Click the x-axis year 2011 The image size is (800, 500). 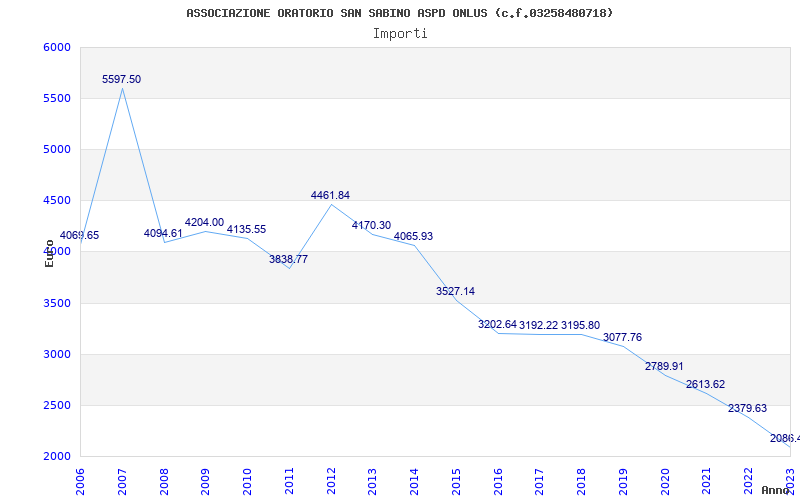(x=289, y=482)
